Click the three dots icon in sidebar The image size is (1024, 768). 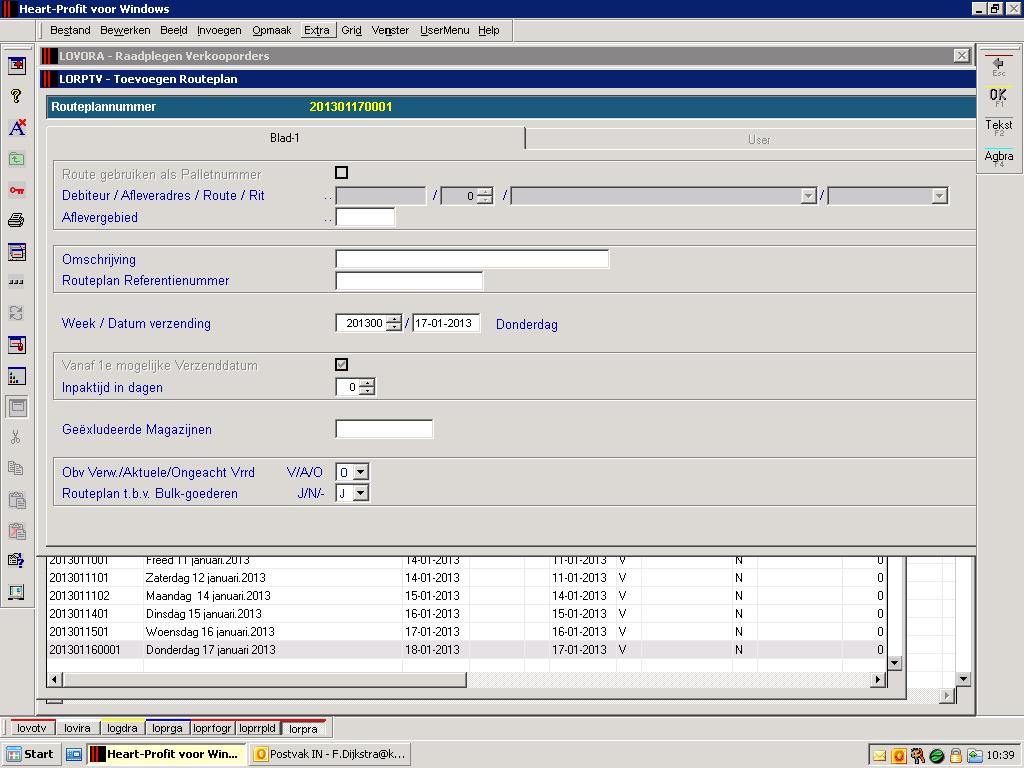pyautogui.click(x=16, y=283)
